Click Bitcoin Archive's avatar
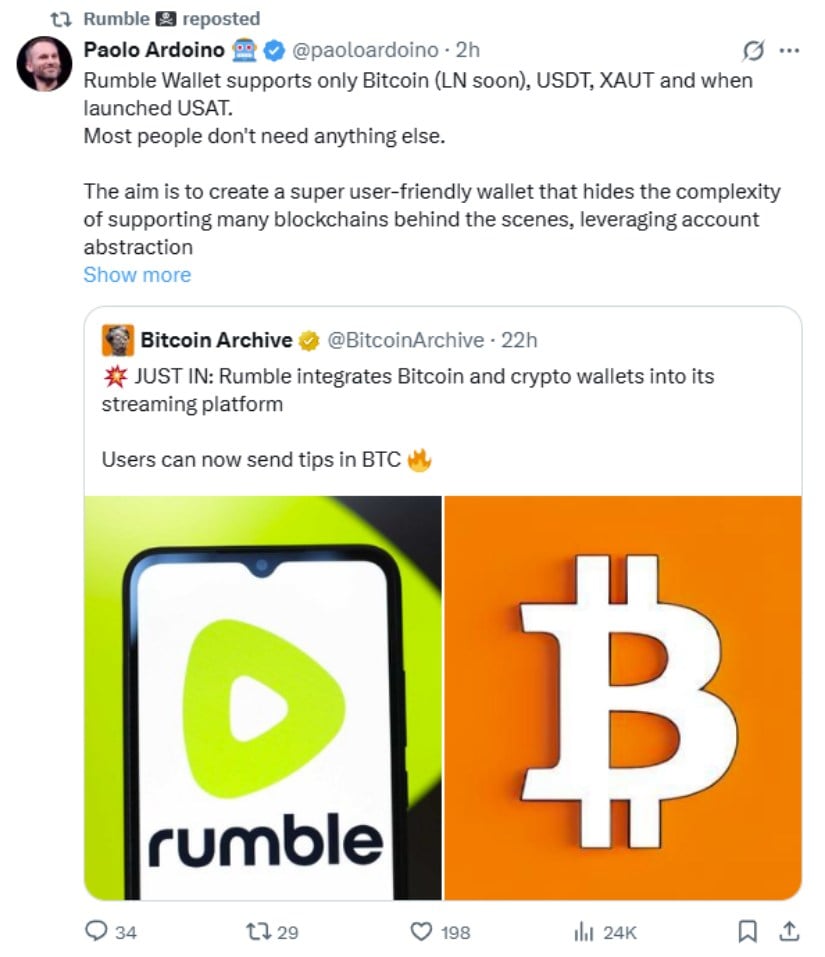The height and width of the screenshot is (957, 825). [x=117, y=339]
